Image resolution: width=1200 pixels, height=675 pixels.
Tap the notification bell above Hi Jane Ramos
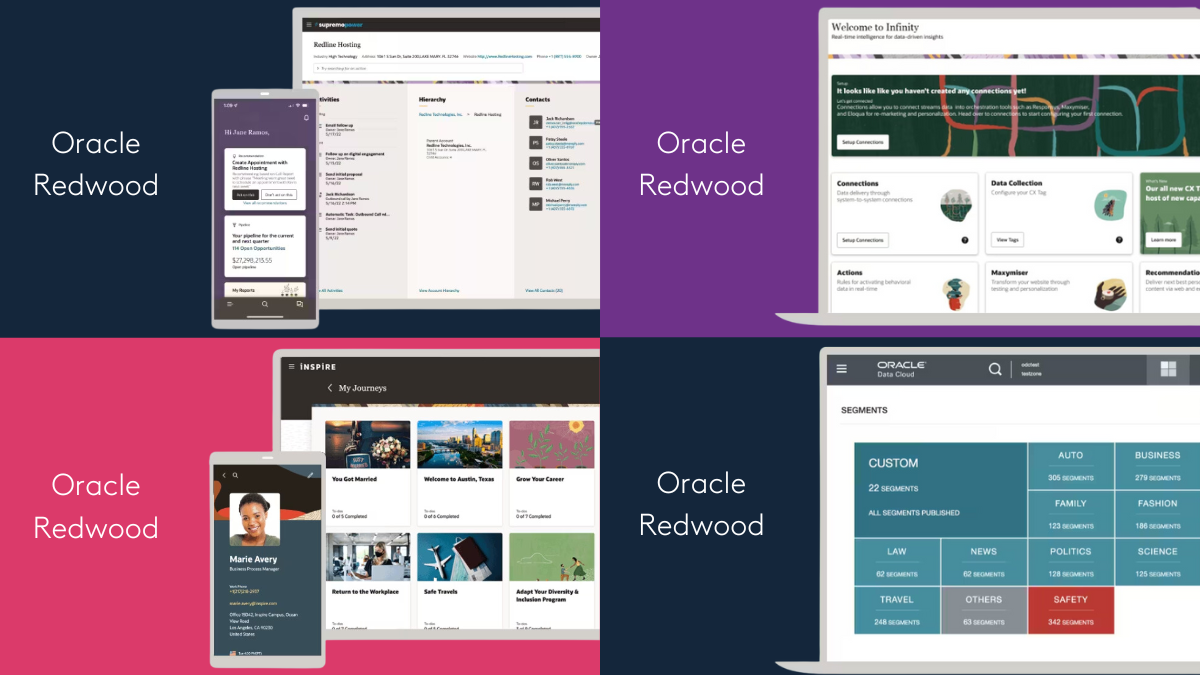(x=306, y=118)
